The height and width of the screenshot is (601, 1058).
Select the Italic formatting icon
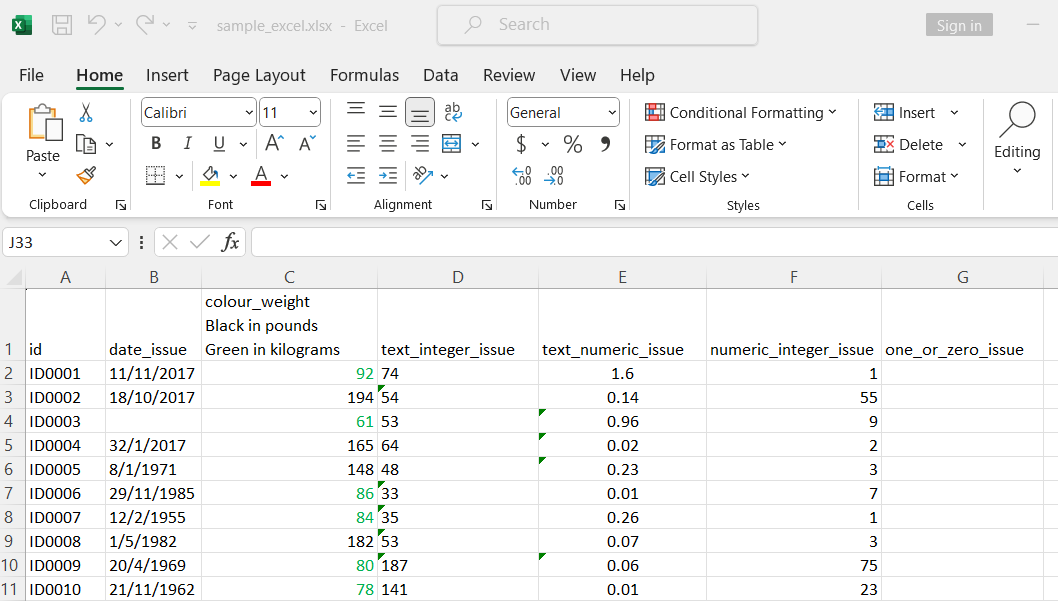pyautogui.click(x=187, y=143)
